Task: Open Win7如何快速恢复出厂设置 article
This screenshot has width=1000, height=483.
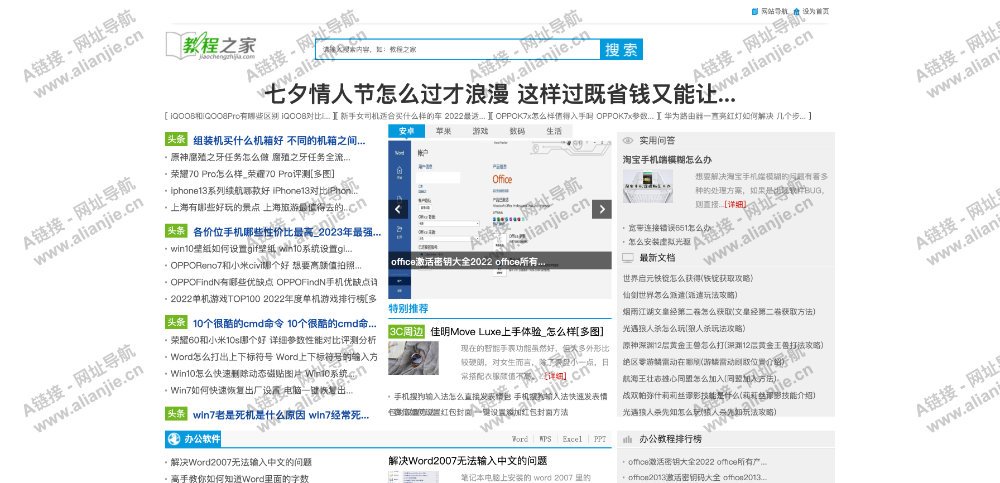Action: coord(261,390)
